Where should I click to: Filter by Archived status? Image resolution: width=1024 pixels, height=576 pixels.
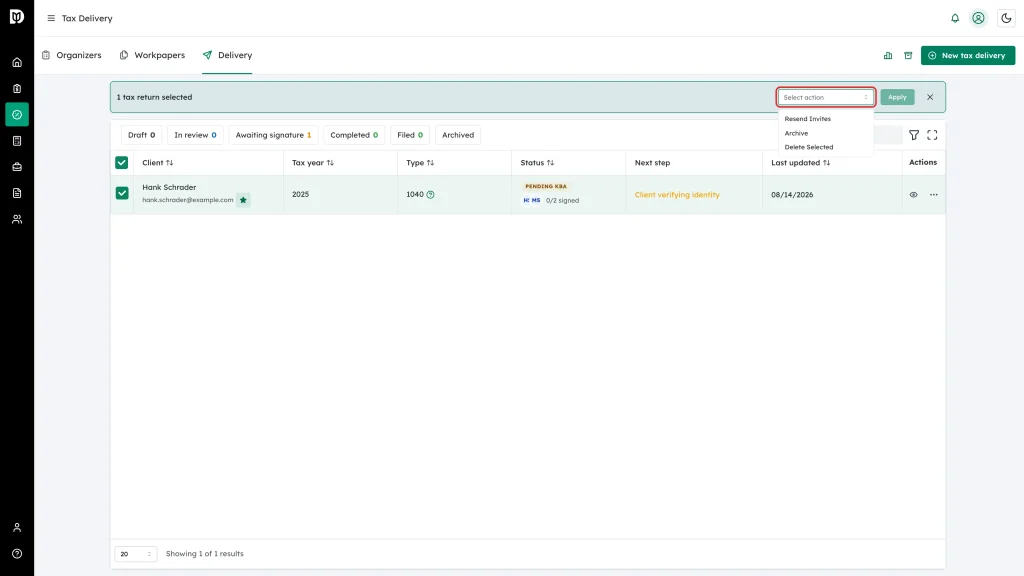pyautogui.click(x=458, y=135)
